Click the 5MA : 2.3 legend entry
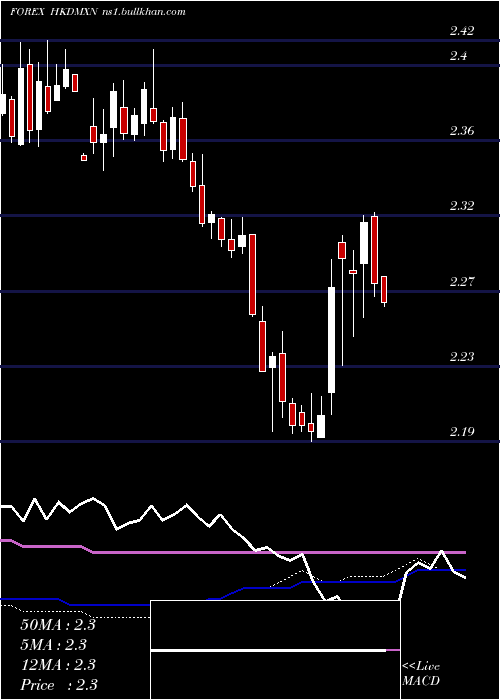Image resolution: width=500 pixels, height=700 pixels. coord(54,645)
